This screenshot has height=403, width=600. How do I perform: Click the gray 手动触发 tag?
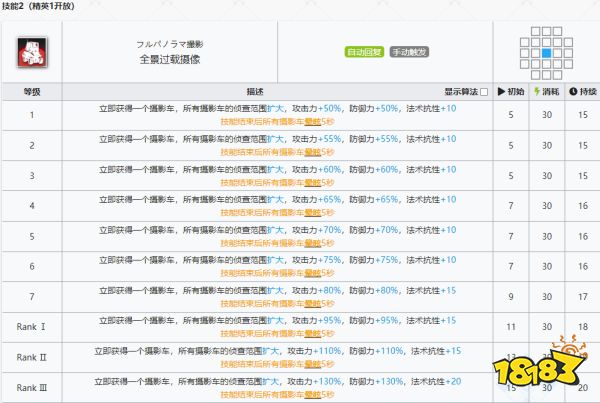tap(409, 52)
